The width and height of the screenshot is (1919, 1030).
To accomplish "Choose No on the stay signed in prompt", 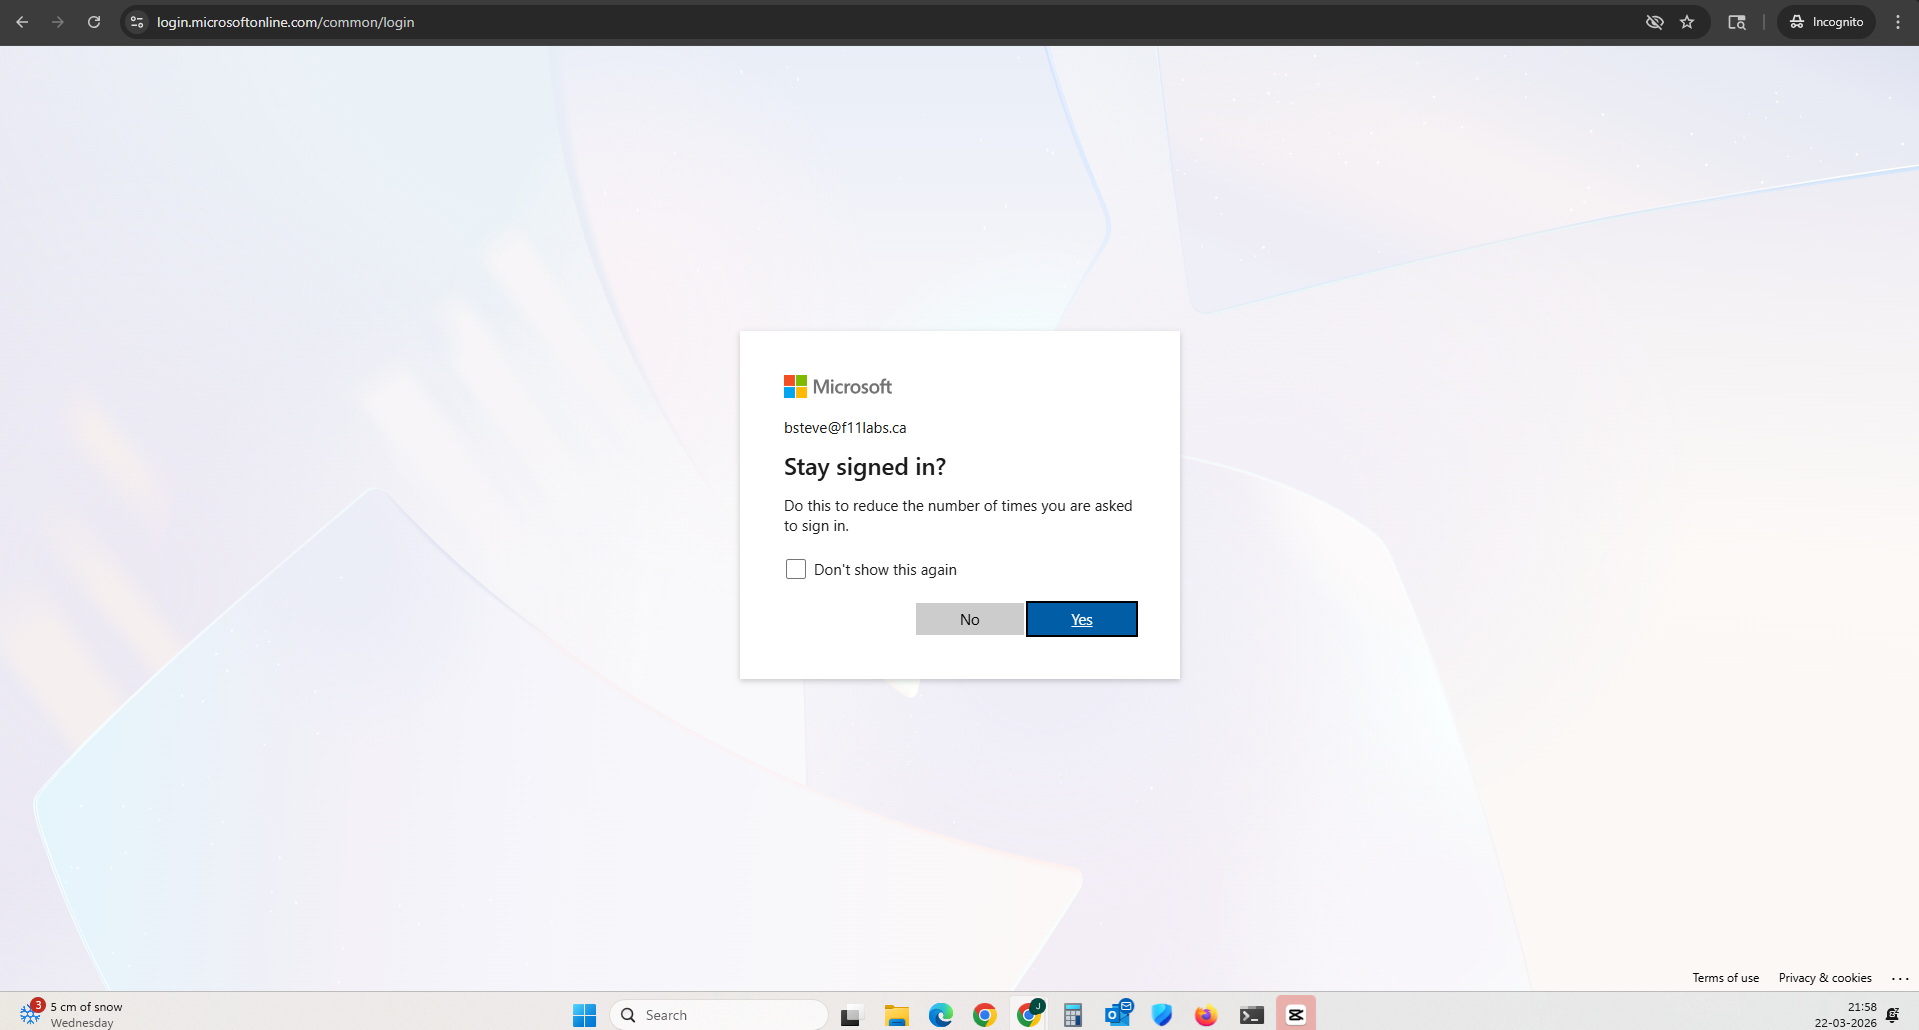I will [x=969, y=619].
